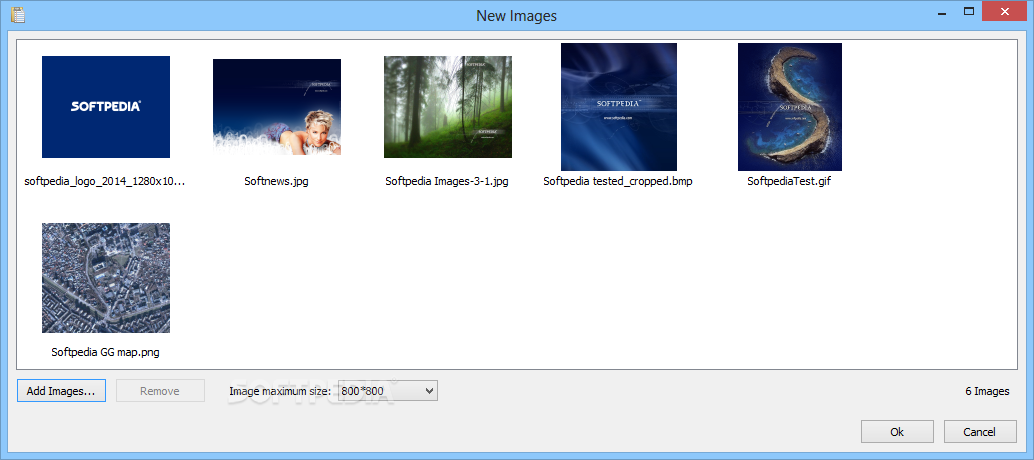Click the softpedia_logo_2014_1280x10... file name

tap(106, 181)
